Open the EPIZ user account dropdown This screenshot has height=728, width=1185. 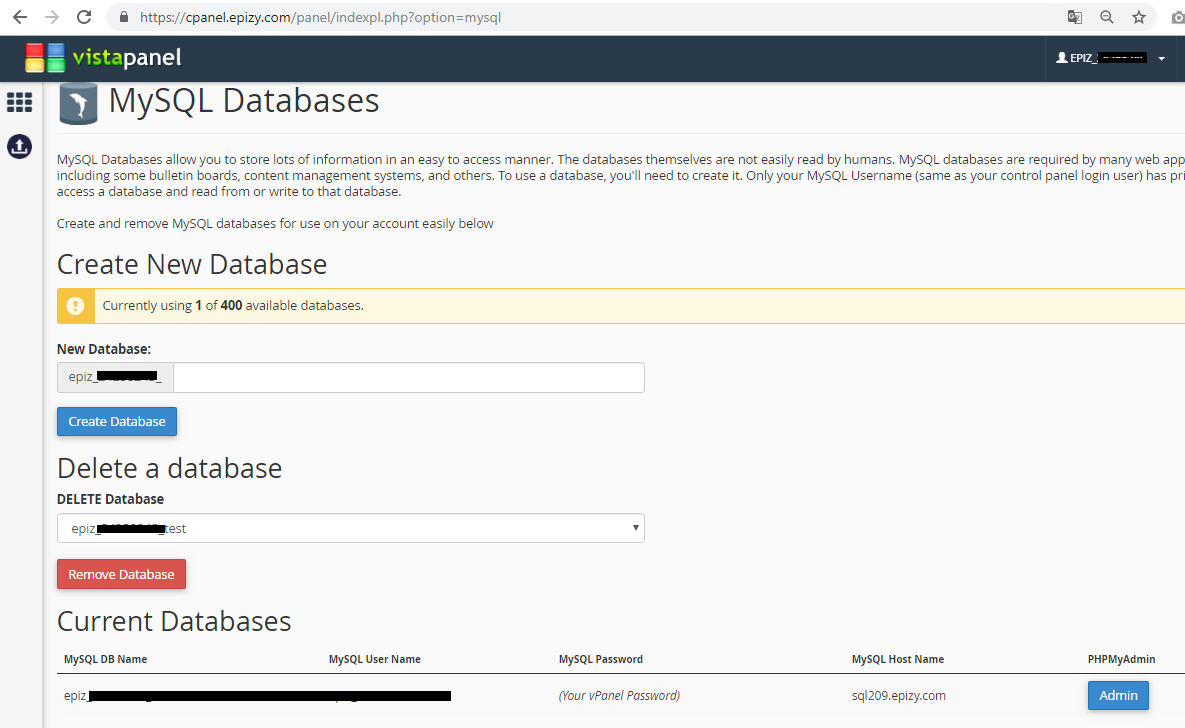1110,58
